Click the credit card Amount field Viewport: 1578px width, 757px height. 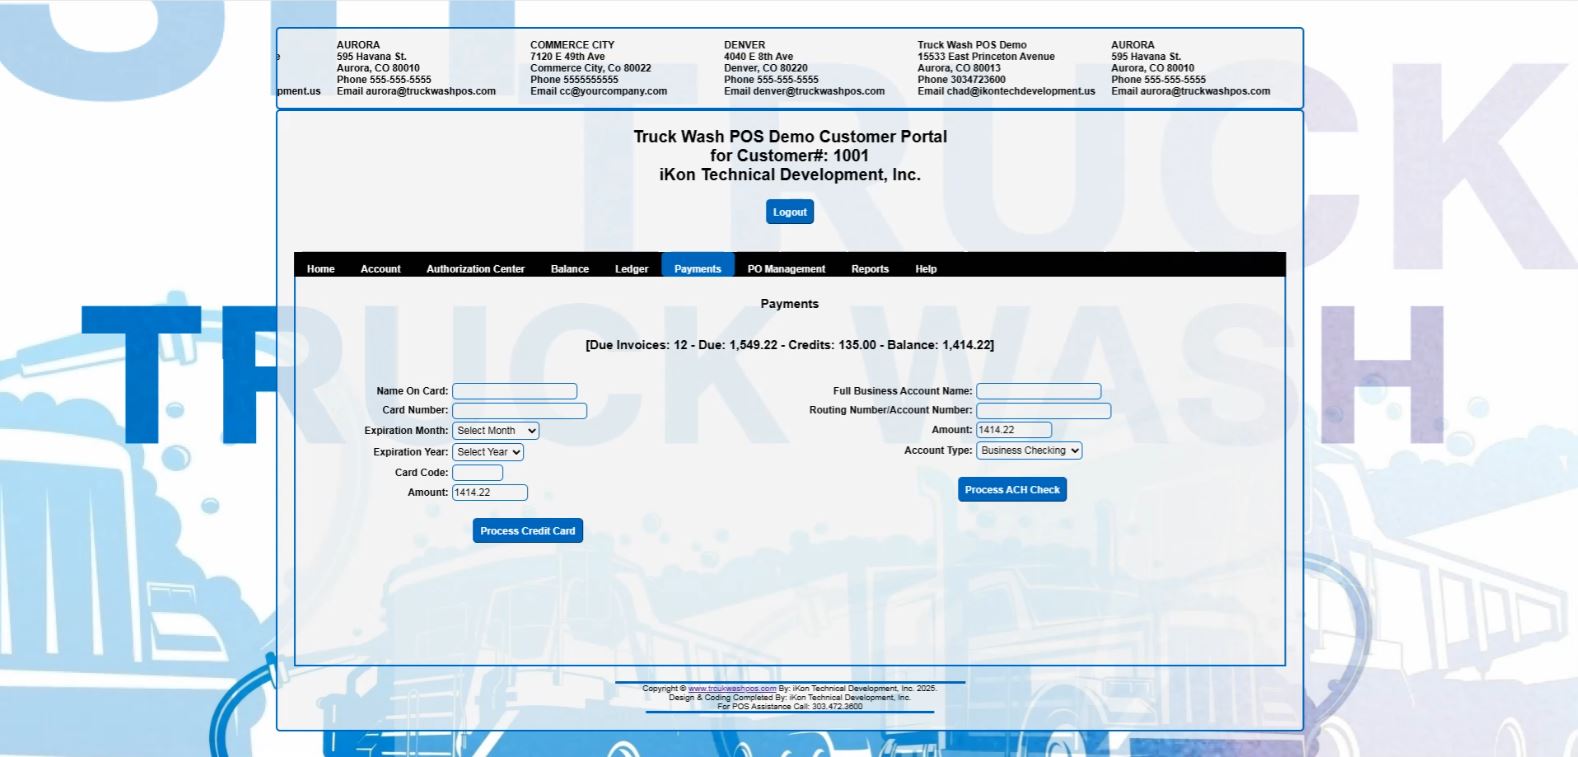point(490,493)
